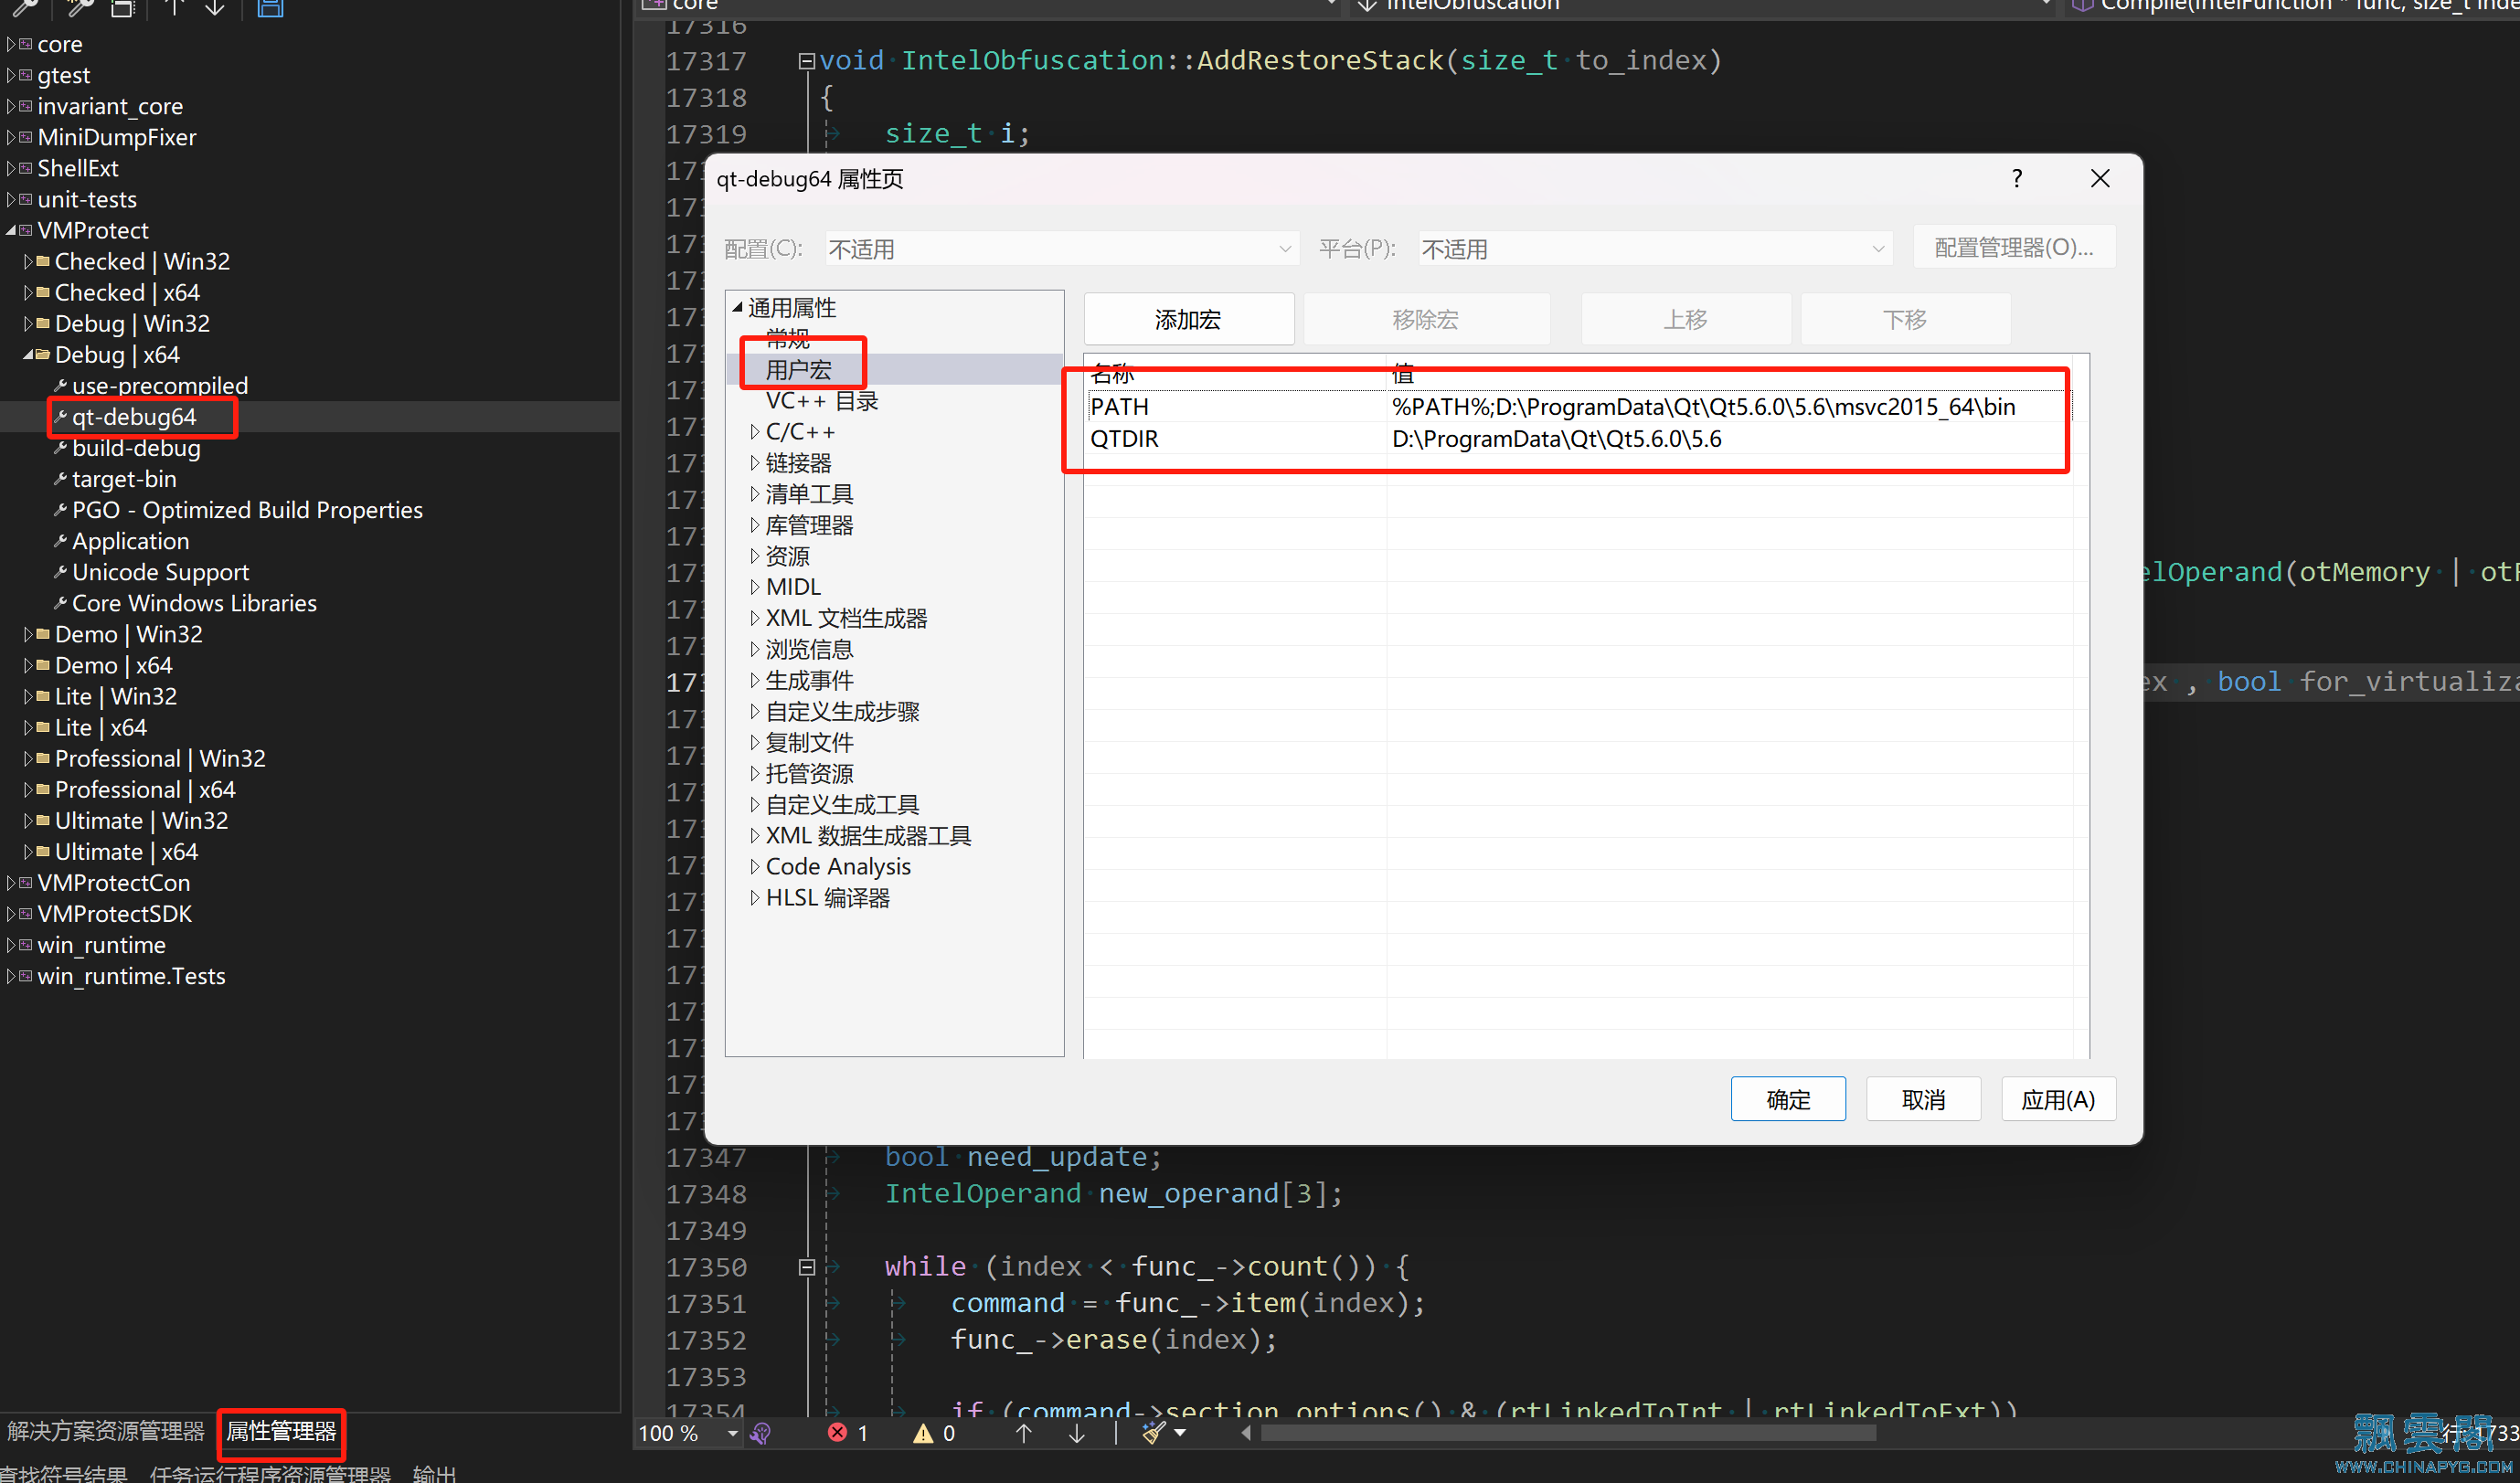Switch to the 解决方案资源管理器 tab
Viewport: 2520px width, 1483px height.
coord(106,1432)
